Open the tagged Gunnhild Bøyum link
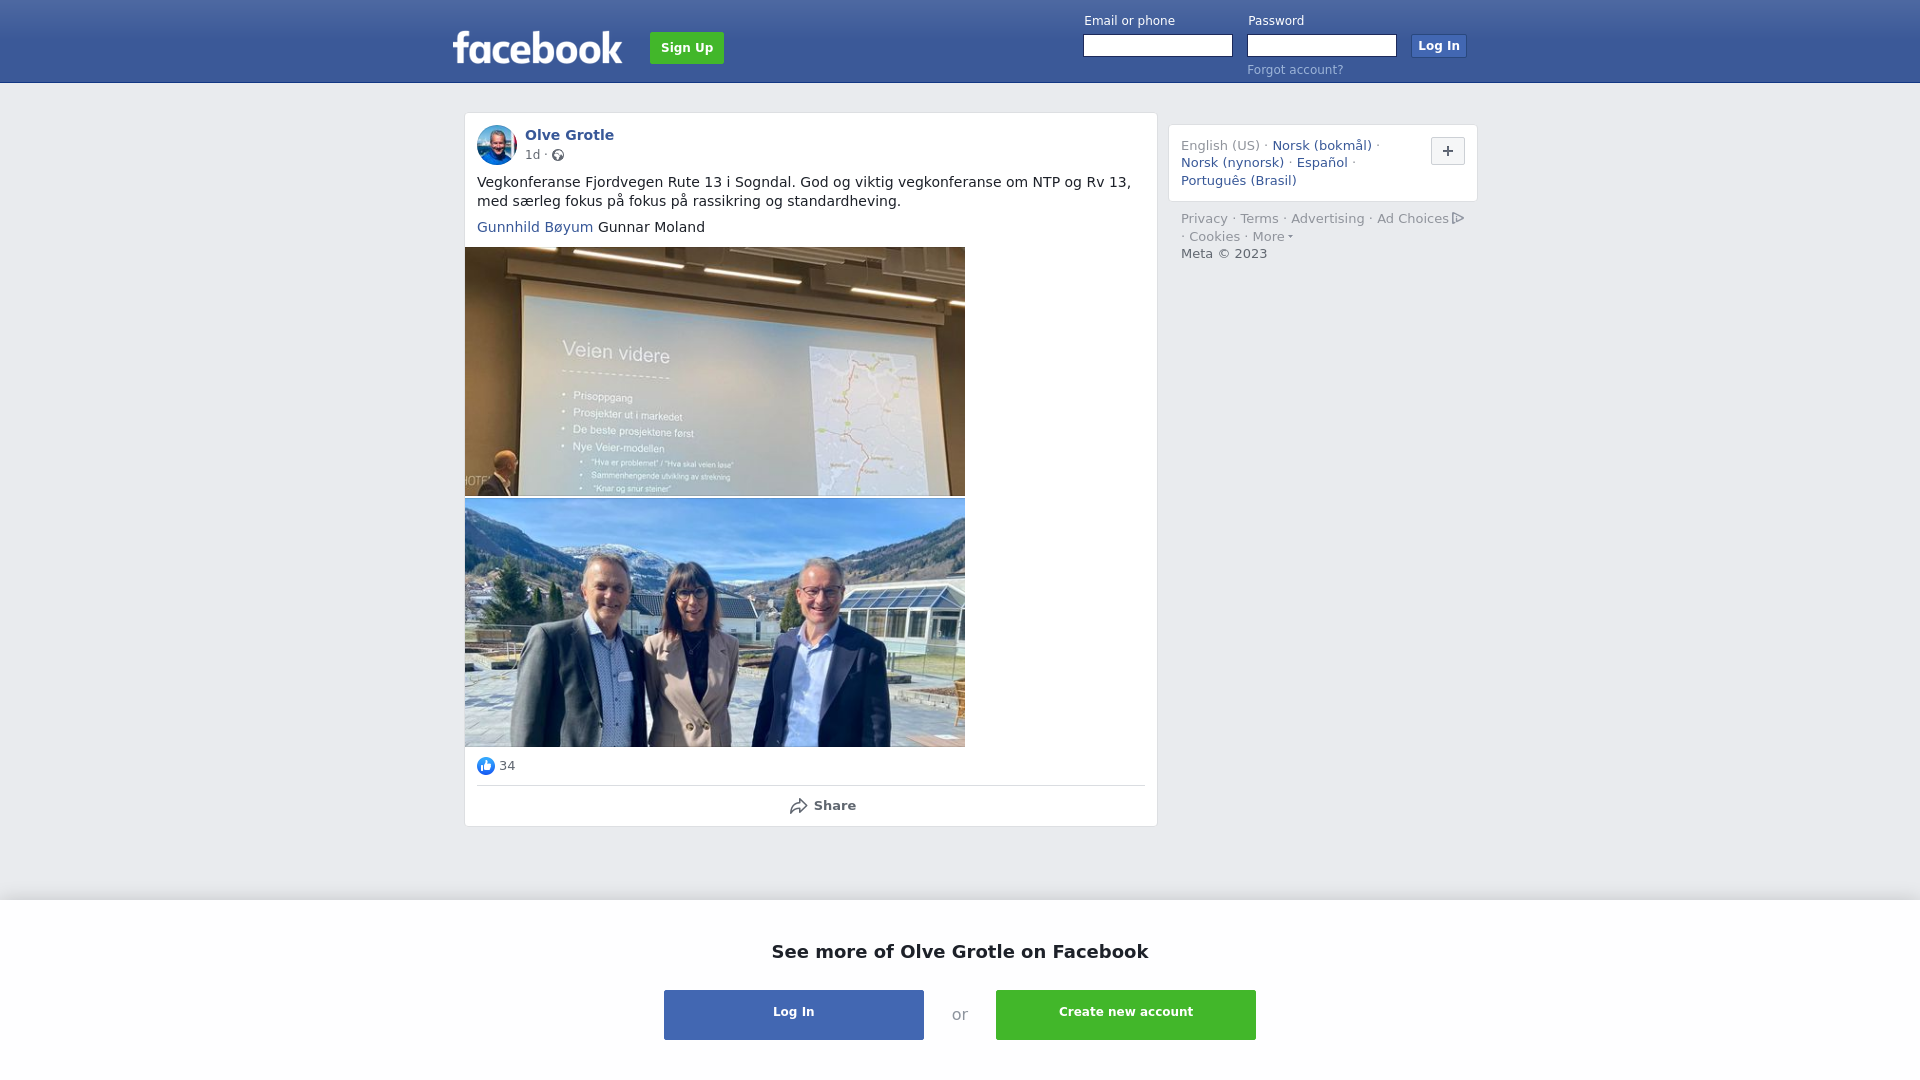1920x1080 pixels. tap(535, 227)
